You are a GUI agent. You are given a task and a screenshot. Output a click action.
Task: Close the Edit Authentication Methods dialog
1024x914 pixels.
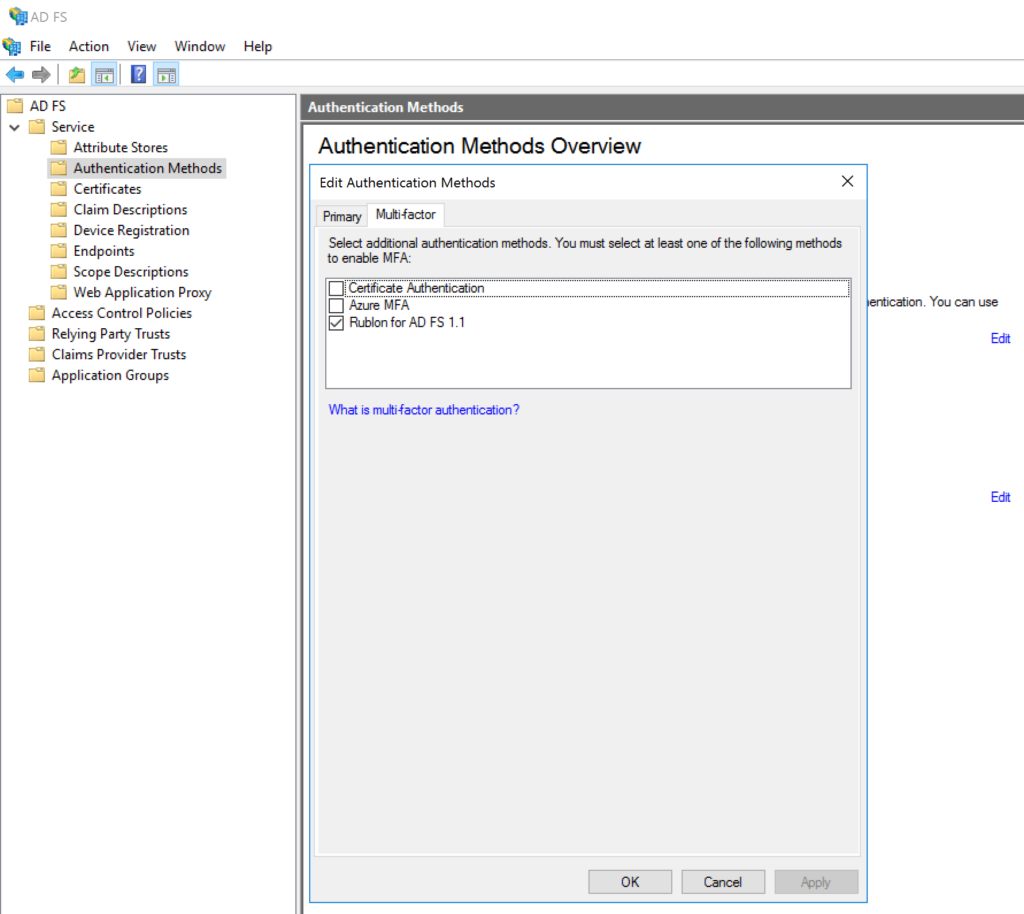[x=847, y=181]
